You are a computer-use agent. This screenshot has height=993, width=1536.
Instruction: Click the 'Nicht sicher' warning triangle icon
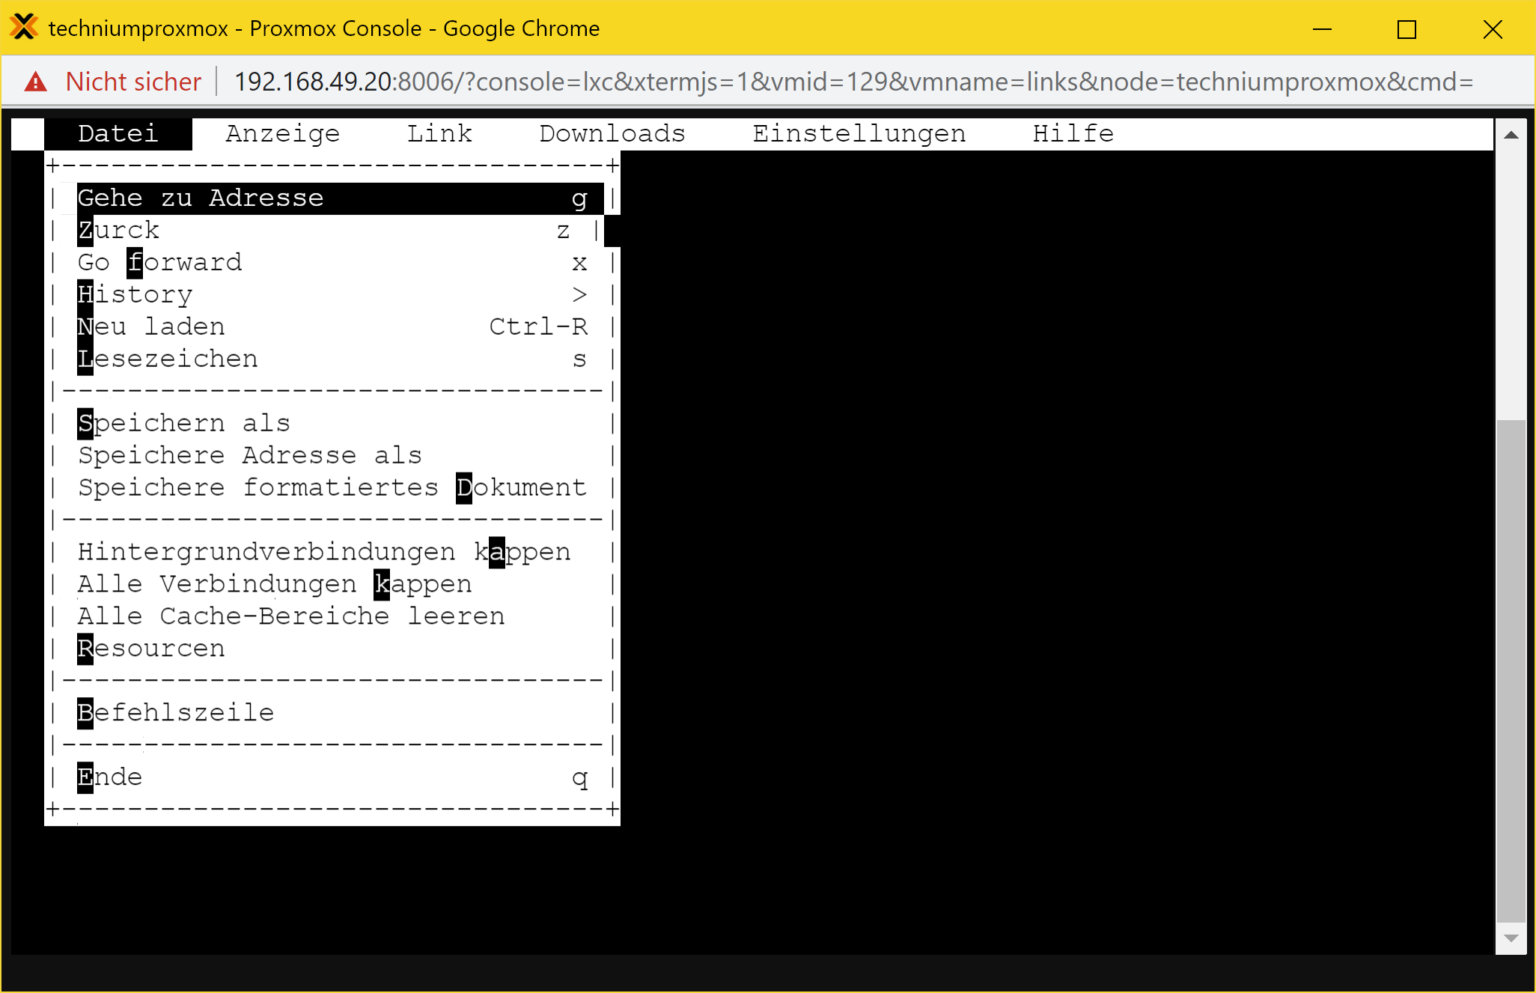click(x=36, y=82)
